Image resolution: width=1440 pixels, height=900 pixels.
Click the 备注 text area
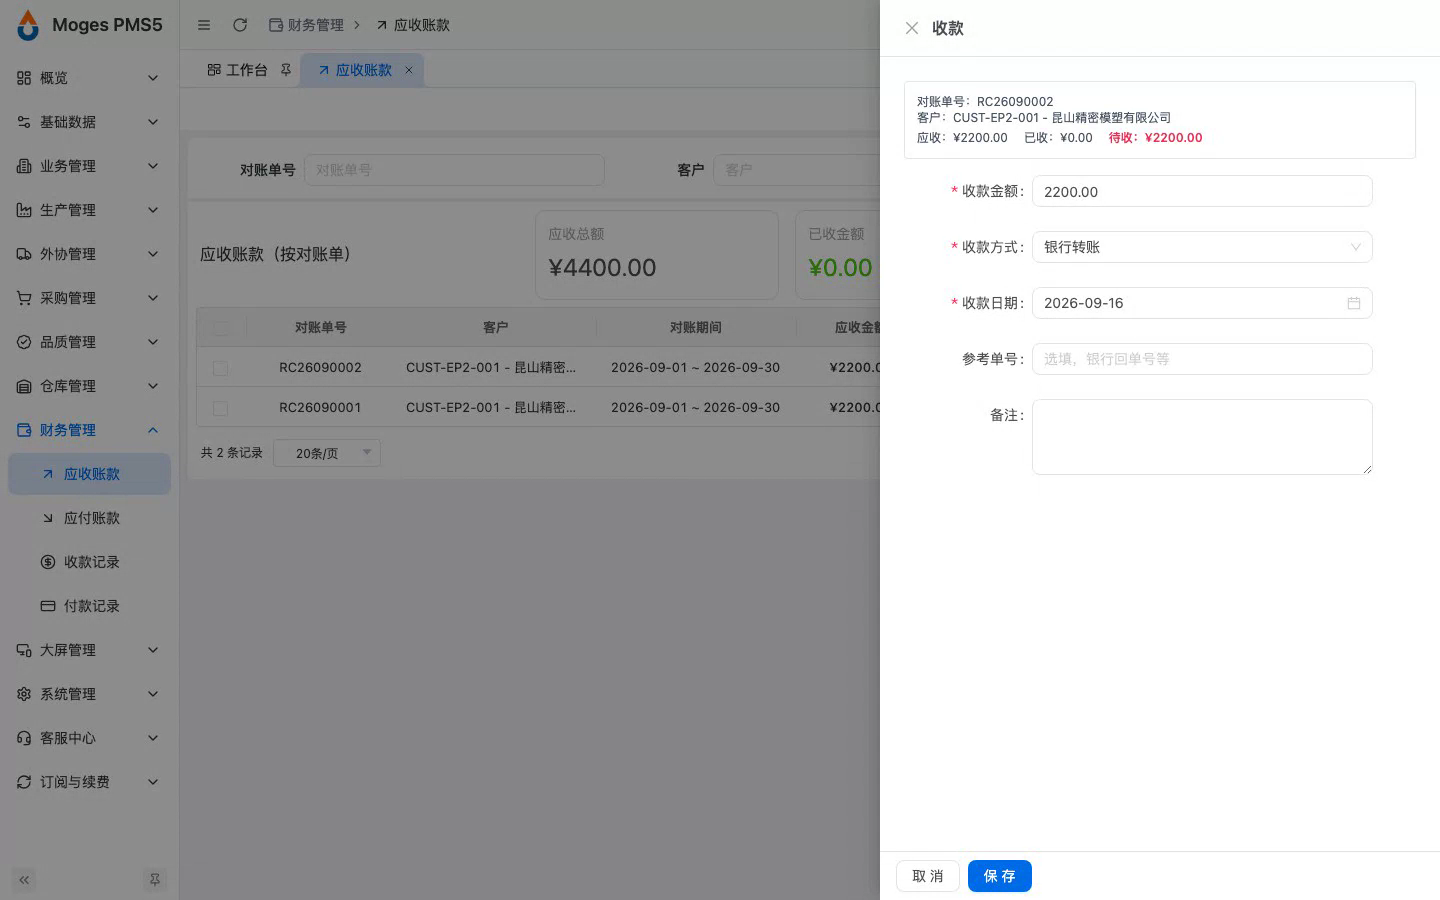tap(1202, 437)
